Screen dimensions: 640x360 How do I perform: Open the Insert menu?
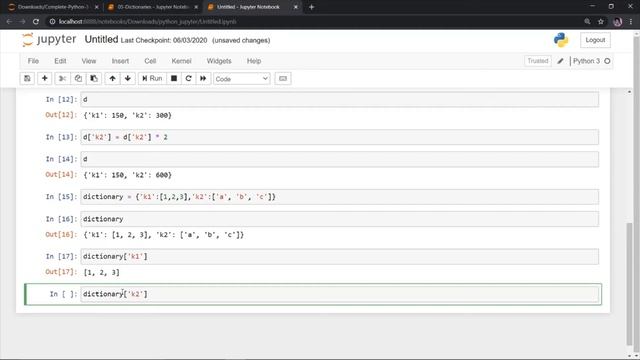pyautogui.click(x=120, y=61)
